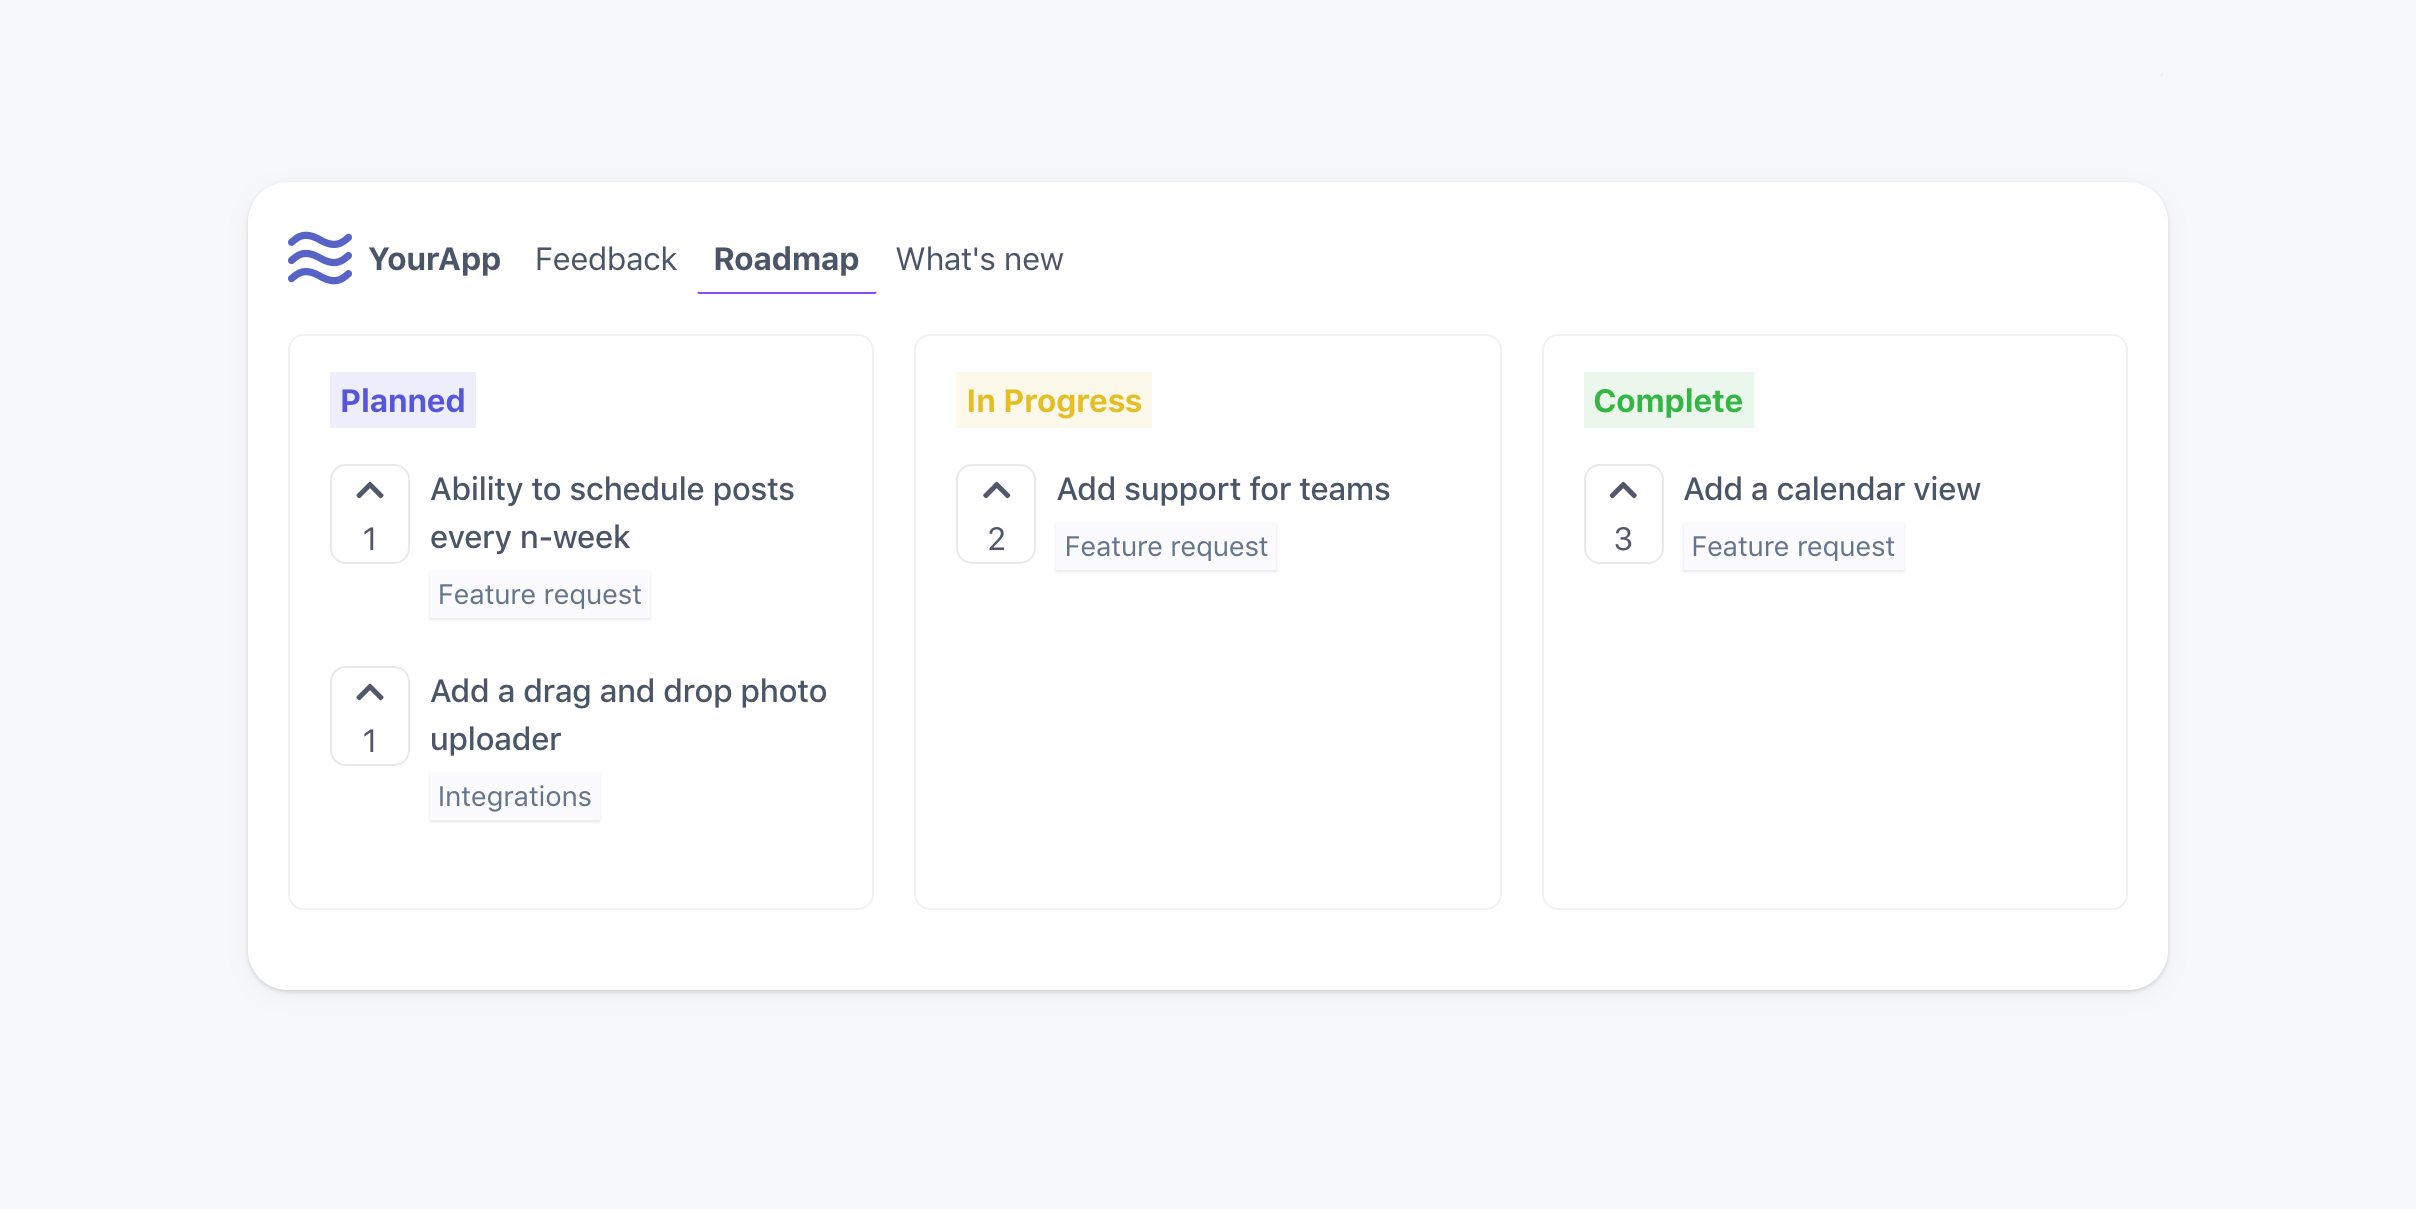Upvote Add a calendar view
2416x1209 pixels.
tap(1623, 514)
